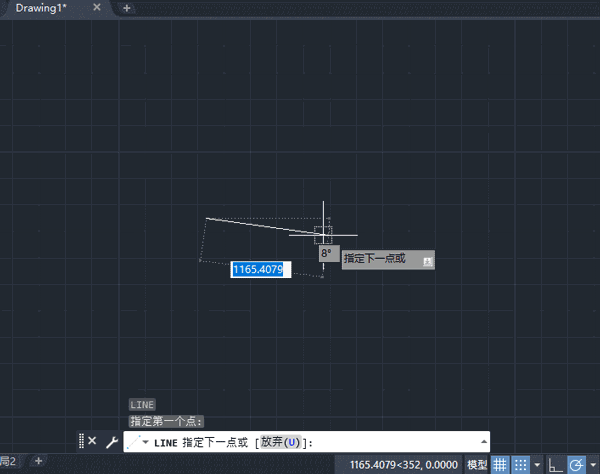Click the command line customize wrench icon
This screenshot has height=474, width=600.
point(112,441)
